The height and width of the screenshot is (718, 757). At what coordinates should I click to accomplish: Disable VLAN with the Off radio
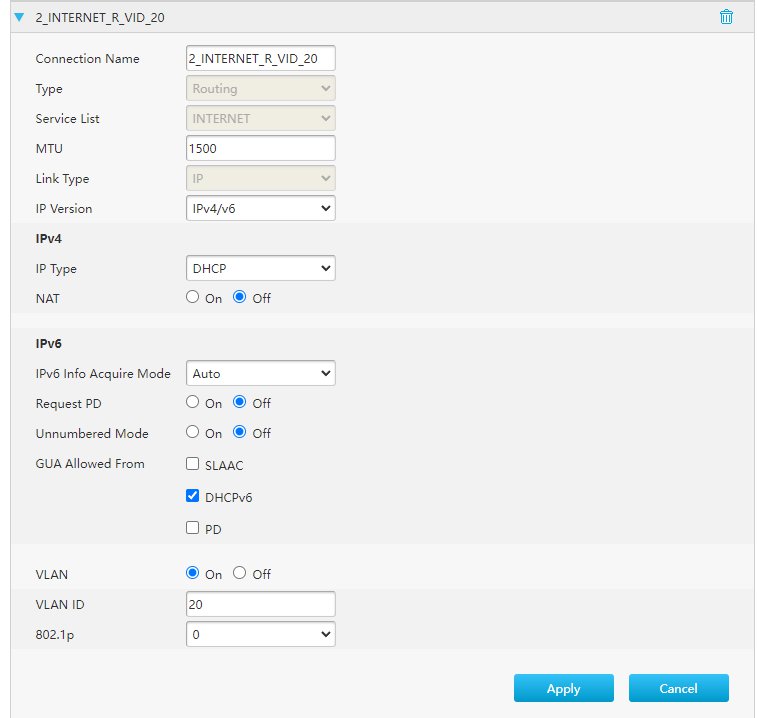pyautogui.click(x=240, y=574)
